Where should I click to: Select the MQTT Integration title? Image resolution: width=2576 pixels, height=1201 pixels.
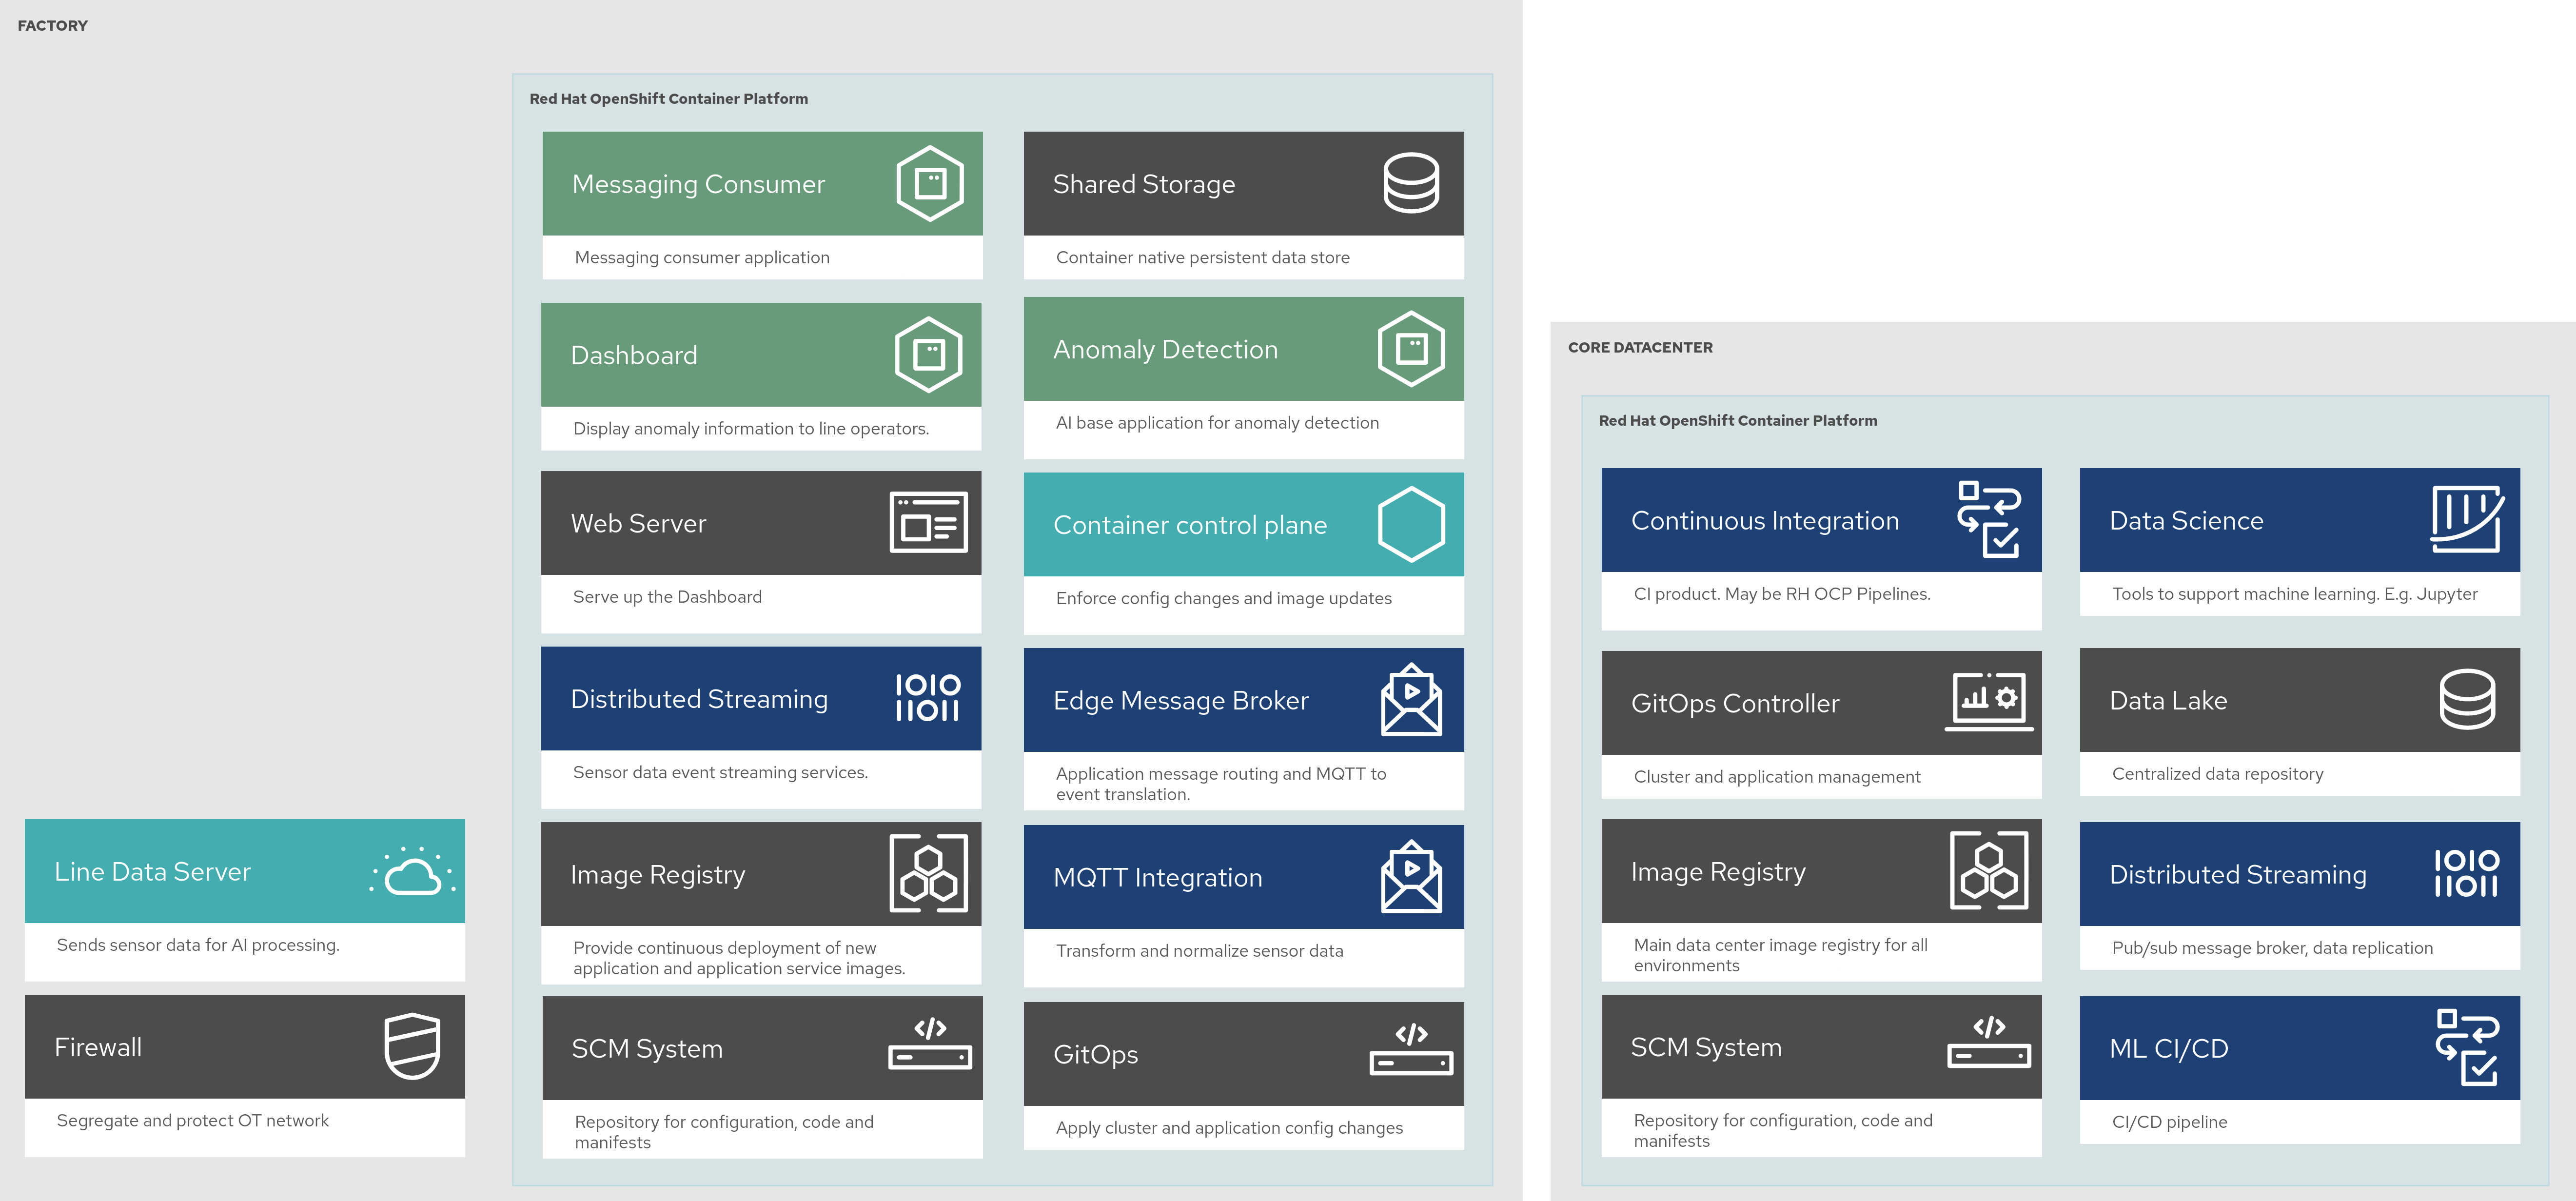point(1157,877)
